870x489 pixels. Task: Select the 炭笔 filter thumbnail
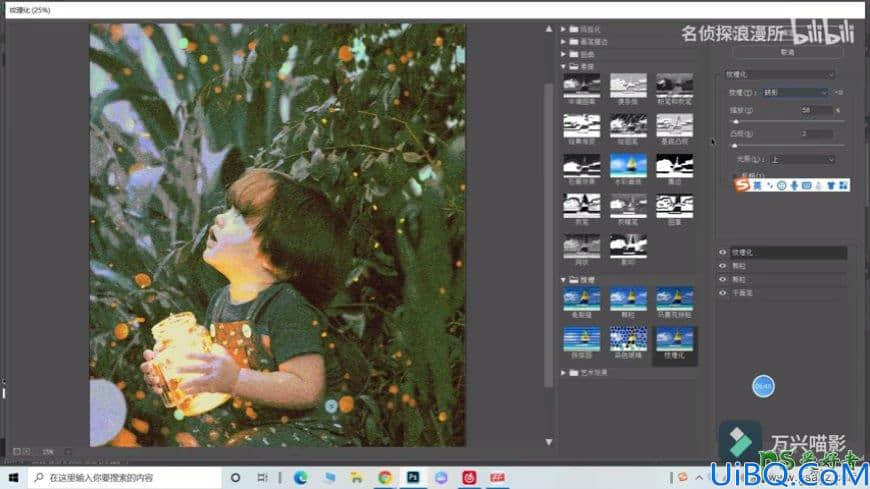[x=581, y=206]
